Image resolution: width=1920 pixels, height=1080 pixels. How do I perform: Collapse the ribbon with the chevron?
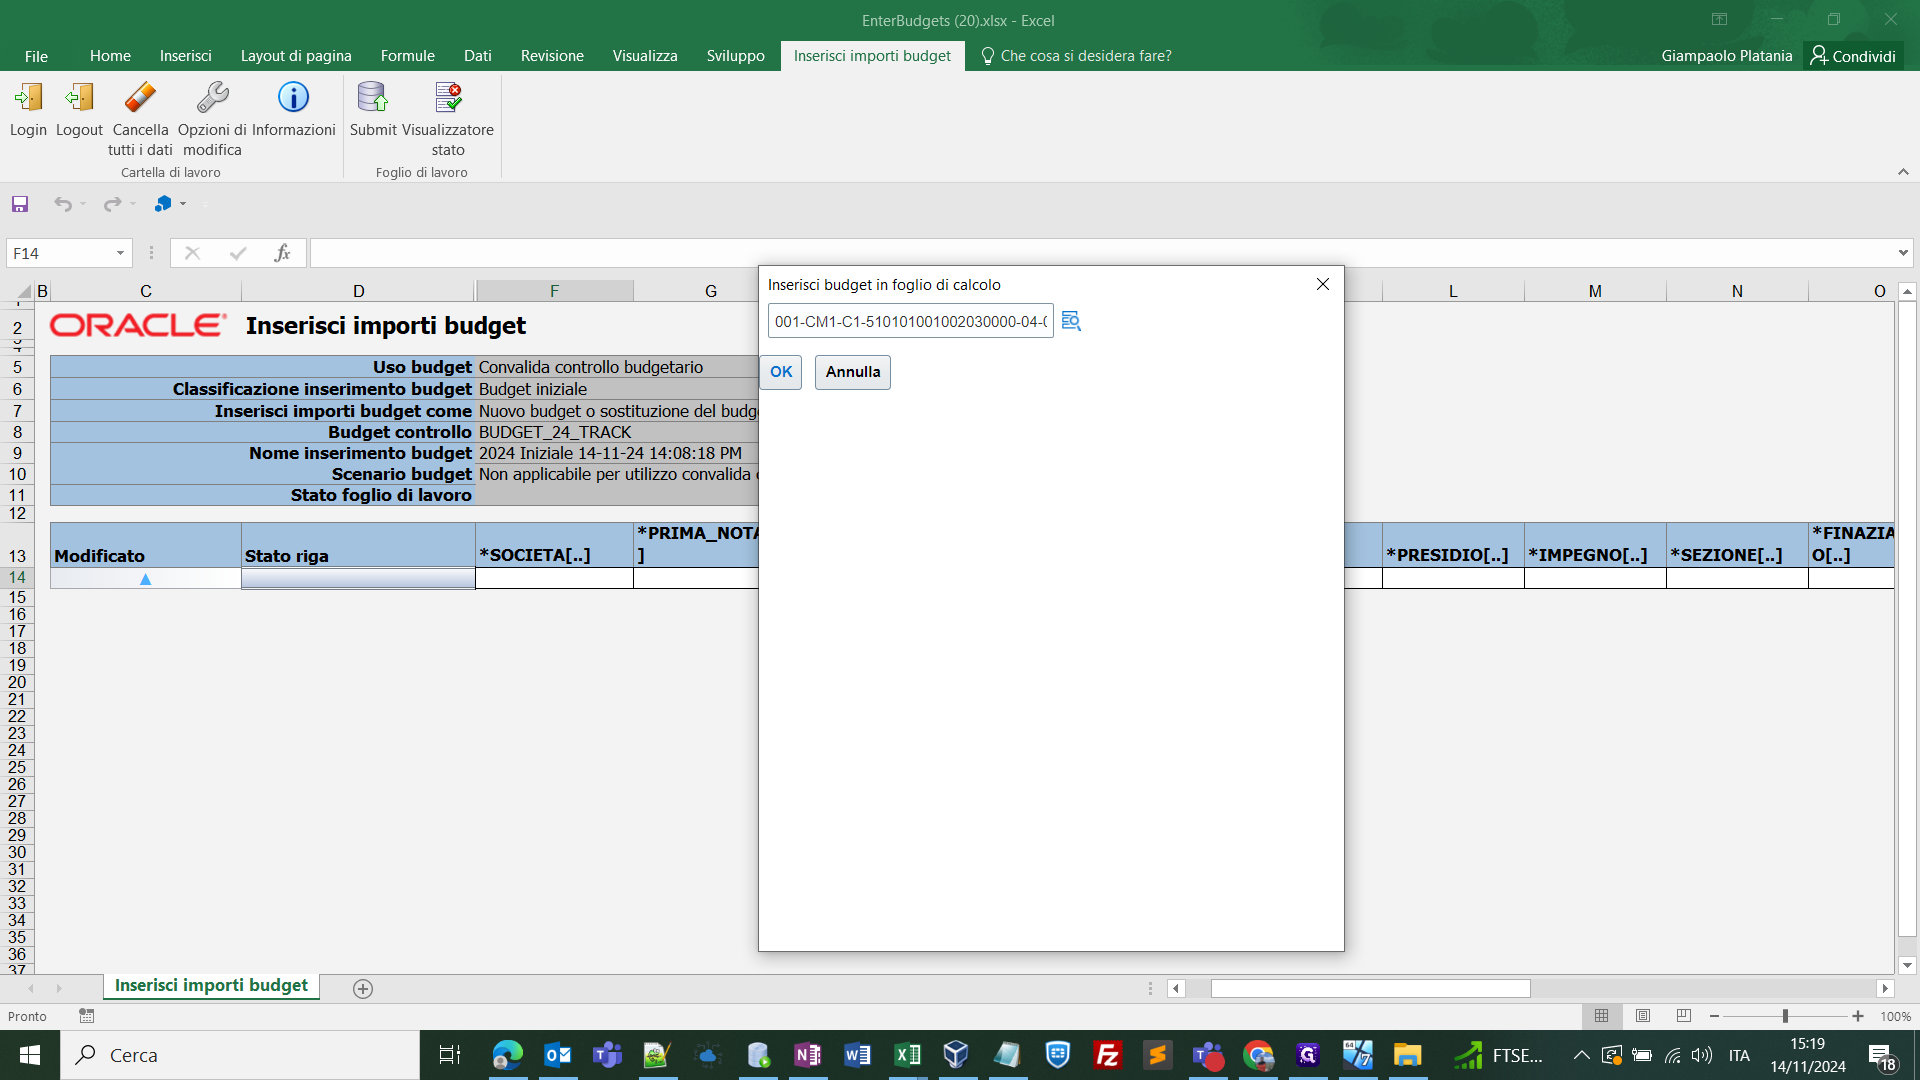(x=1903, y=172)
